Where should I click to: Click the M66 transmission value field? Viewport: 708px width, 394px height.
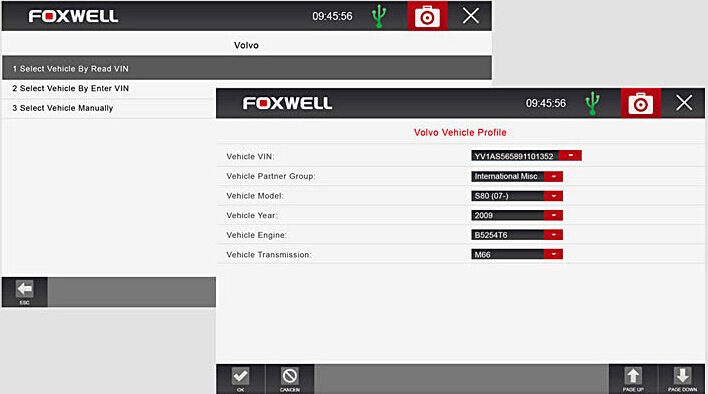(x=508, y=255)
